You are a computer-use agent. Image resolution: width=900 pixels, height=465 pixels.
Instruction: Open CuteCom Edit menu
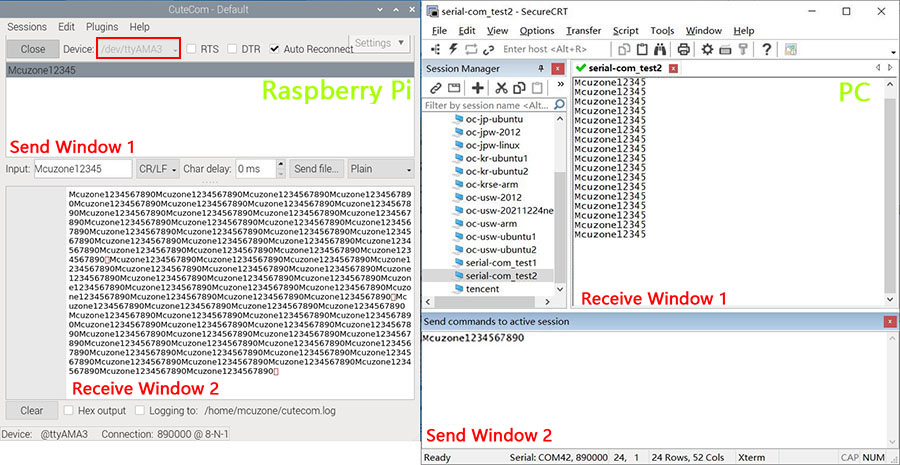67,27
